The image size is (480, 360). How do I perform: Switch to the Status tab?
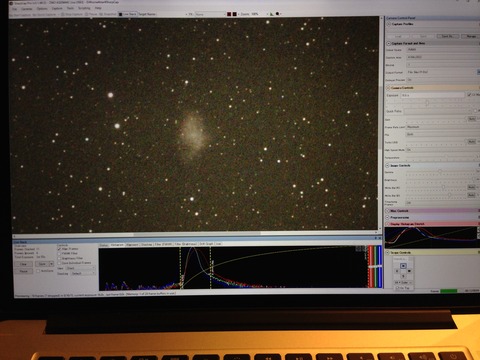104,245
